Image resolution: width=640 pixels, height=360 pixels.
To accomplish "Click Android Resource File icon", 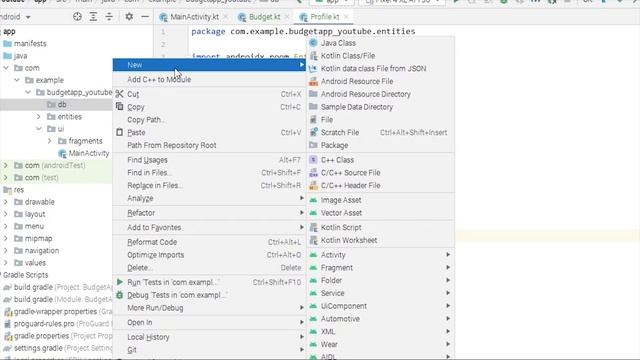I will click(313, 81).
